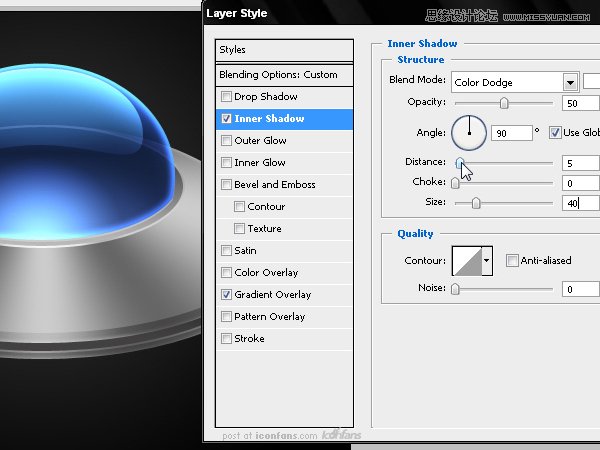
Task: Uncheck the Inner Shadow checkbox
Action: pyautogui.click(x=226, y=119)
